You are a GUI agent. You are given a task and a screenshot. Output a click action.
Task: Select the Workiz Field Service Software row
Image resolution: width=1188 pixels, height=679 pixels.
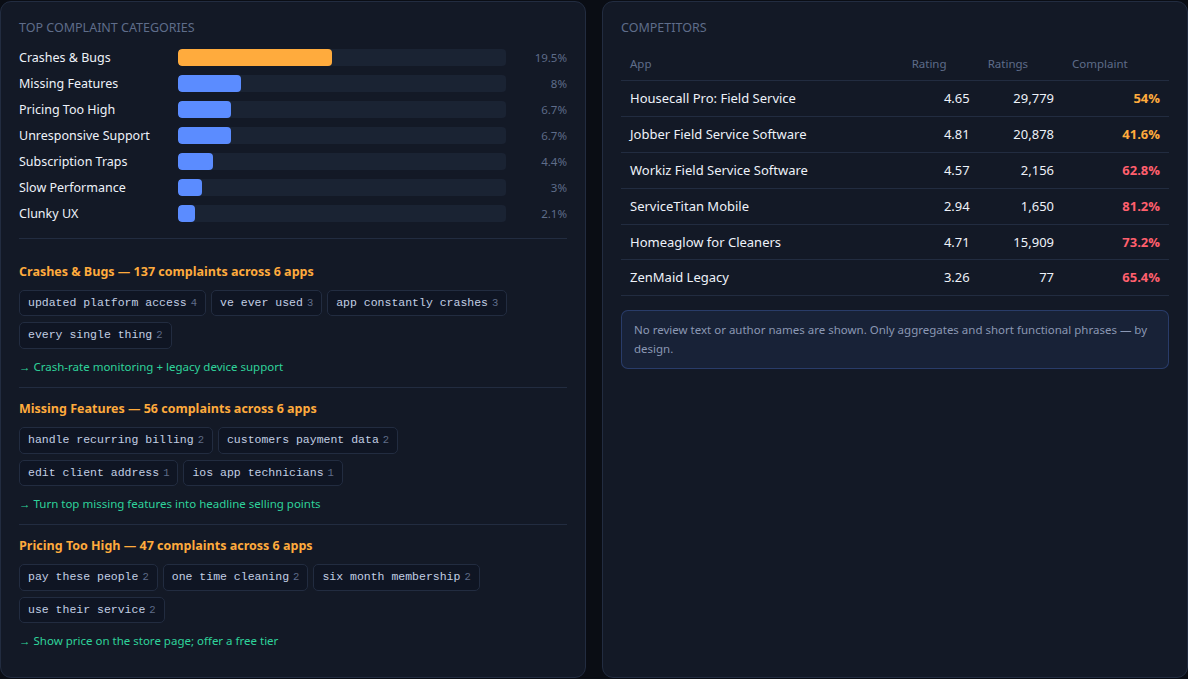point(894,171)
